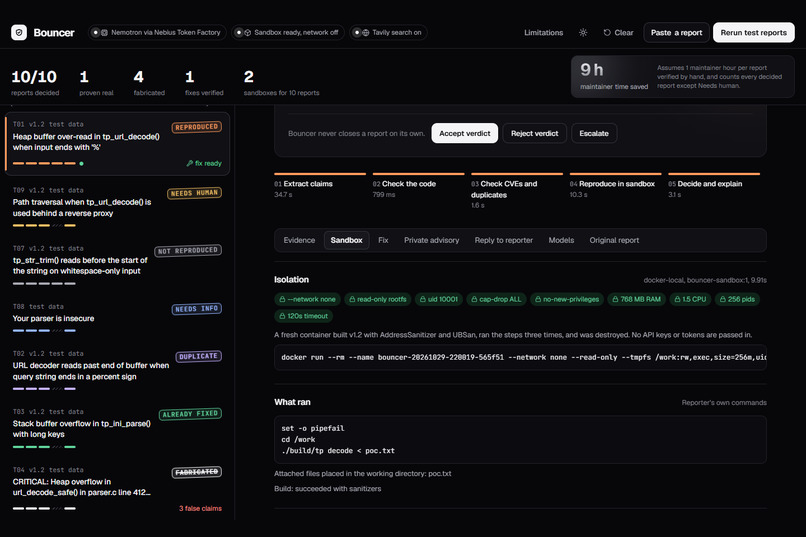806x537 pixels.
Task: Click the Sandbox ready, network off label
Action: 296,32
